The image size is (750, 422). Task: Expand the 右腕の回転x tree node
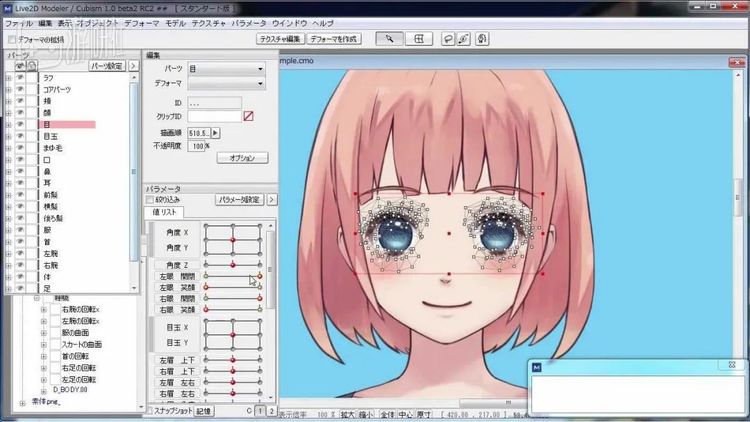click(44, 309)
